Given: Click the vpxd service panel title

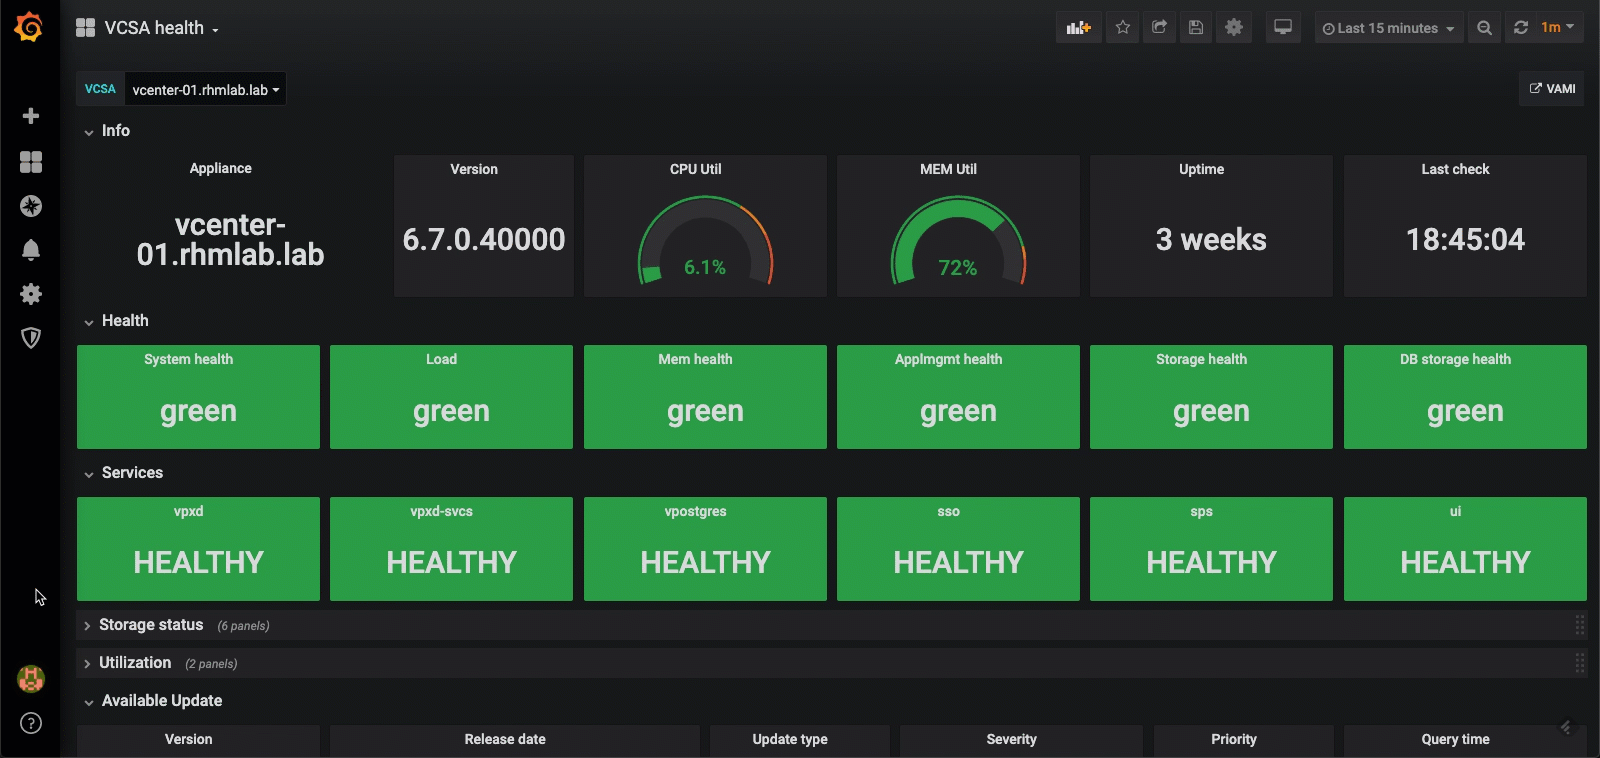Looking at the screenshot, I should (189, 511).
